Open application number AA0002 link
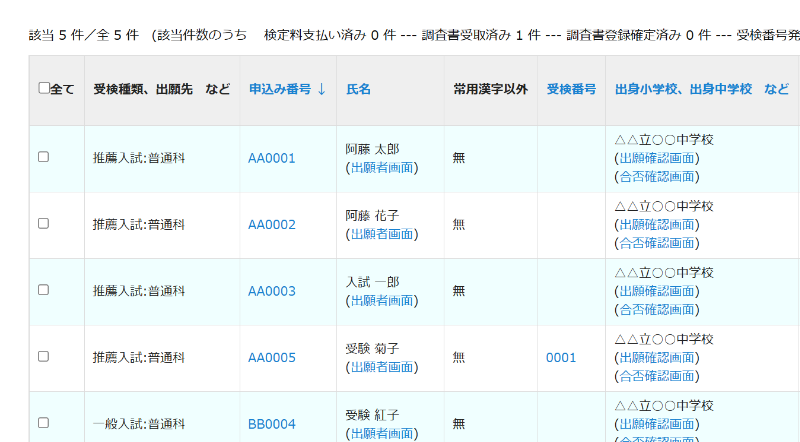800x442 pixels. tap(272, 224)
